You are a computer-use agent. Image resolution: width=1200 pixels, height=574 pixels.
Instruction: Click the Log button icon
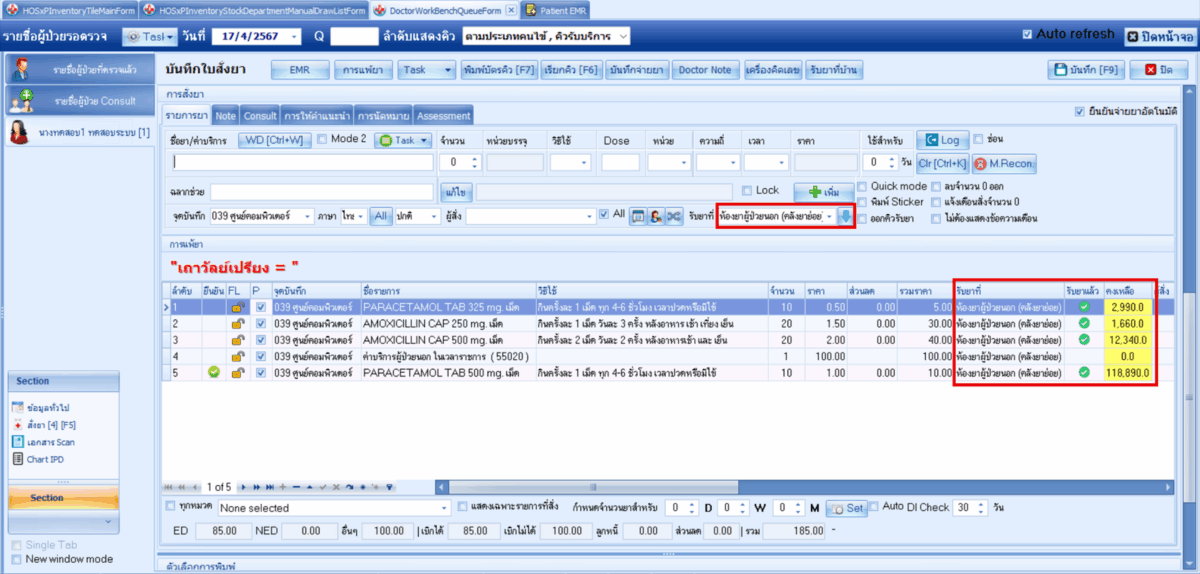tap(930, 141)
